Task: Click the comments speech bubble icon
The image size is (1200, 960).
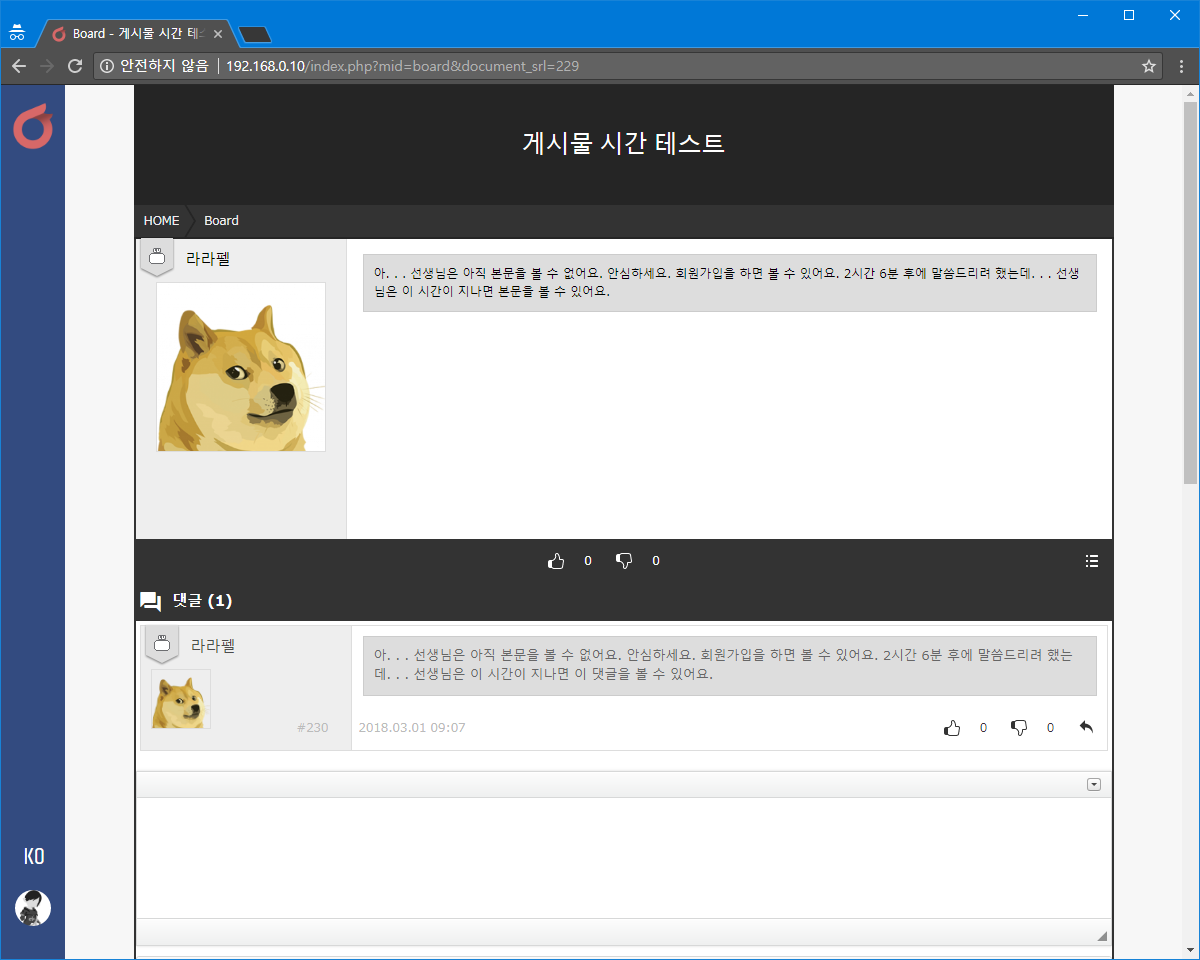Action: coord(150,601)
